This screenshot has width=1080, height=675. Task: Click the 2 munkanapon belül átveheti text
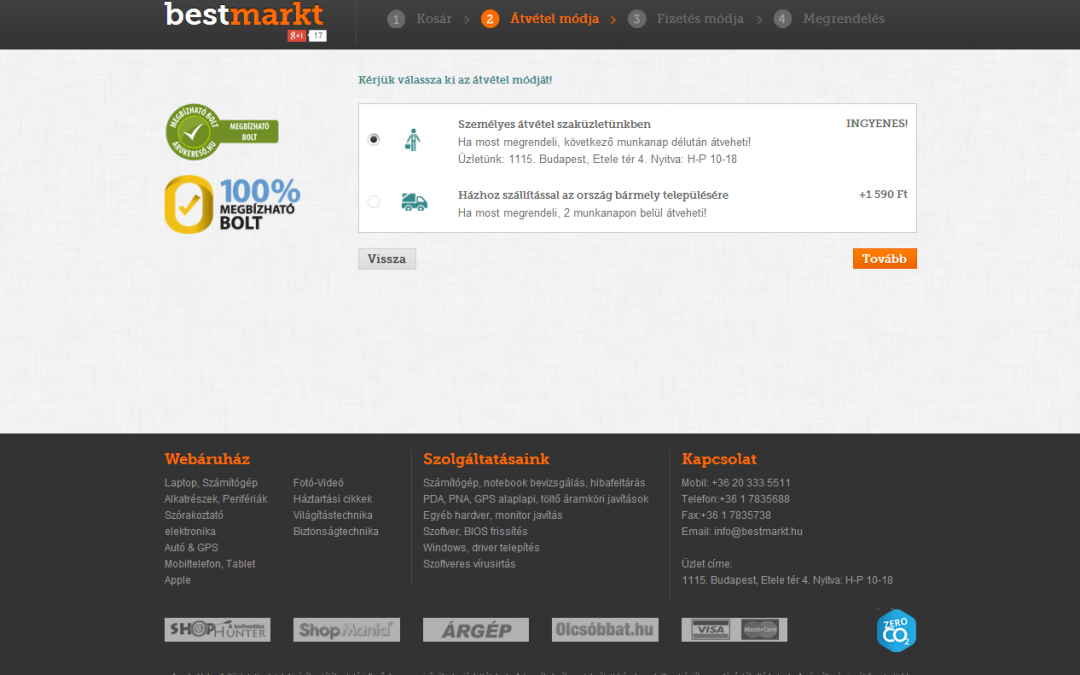635,214
